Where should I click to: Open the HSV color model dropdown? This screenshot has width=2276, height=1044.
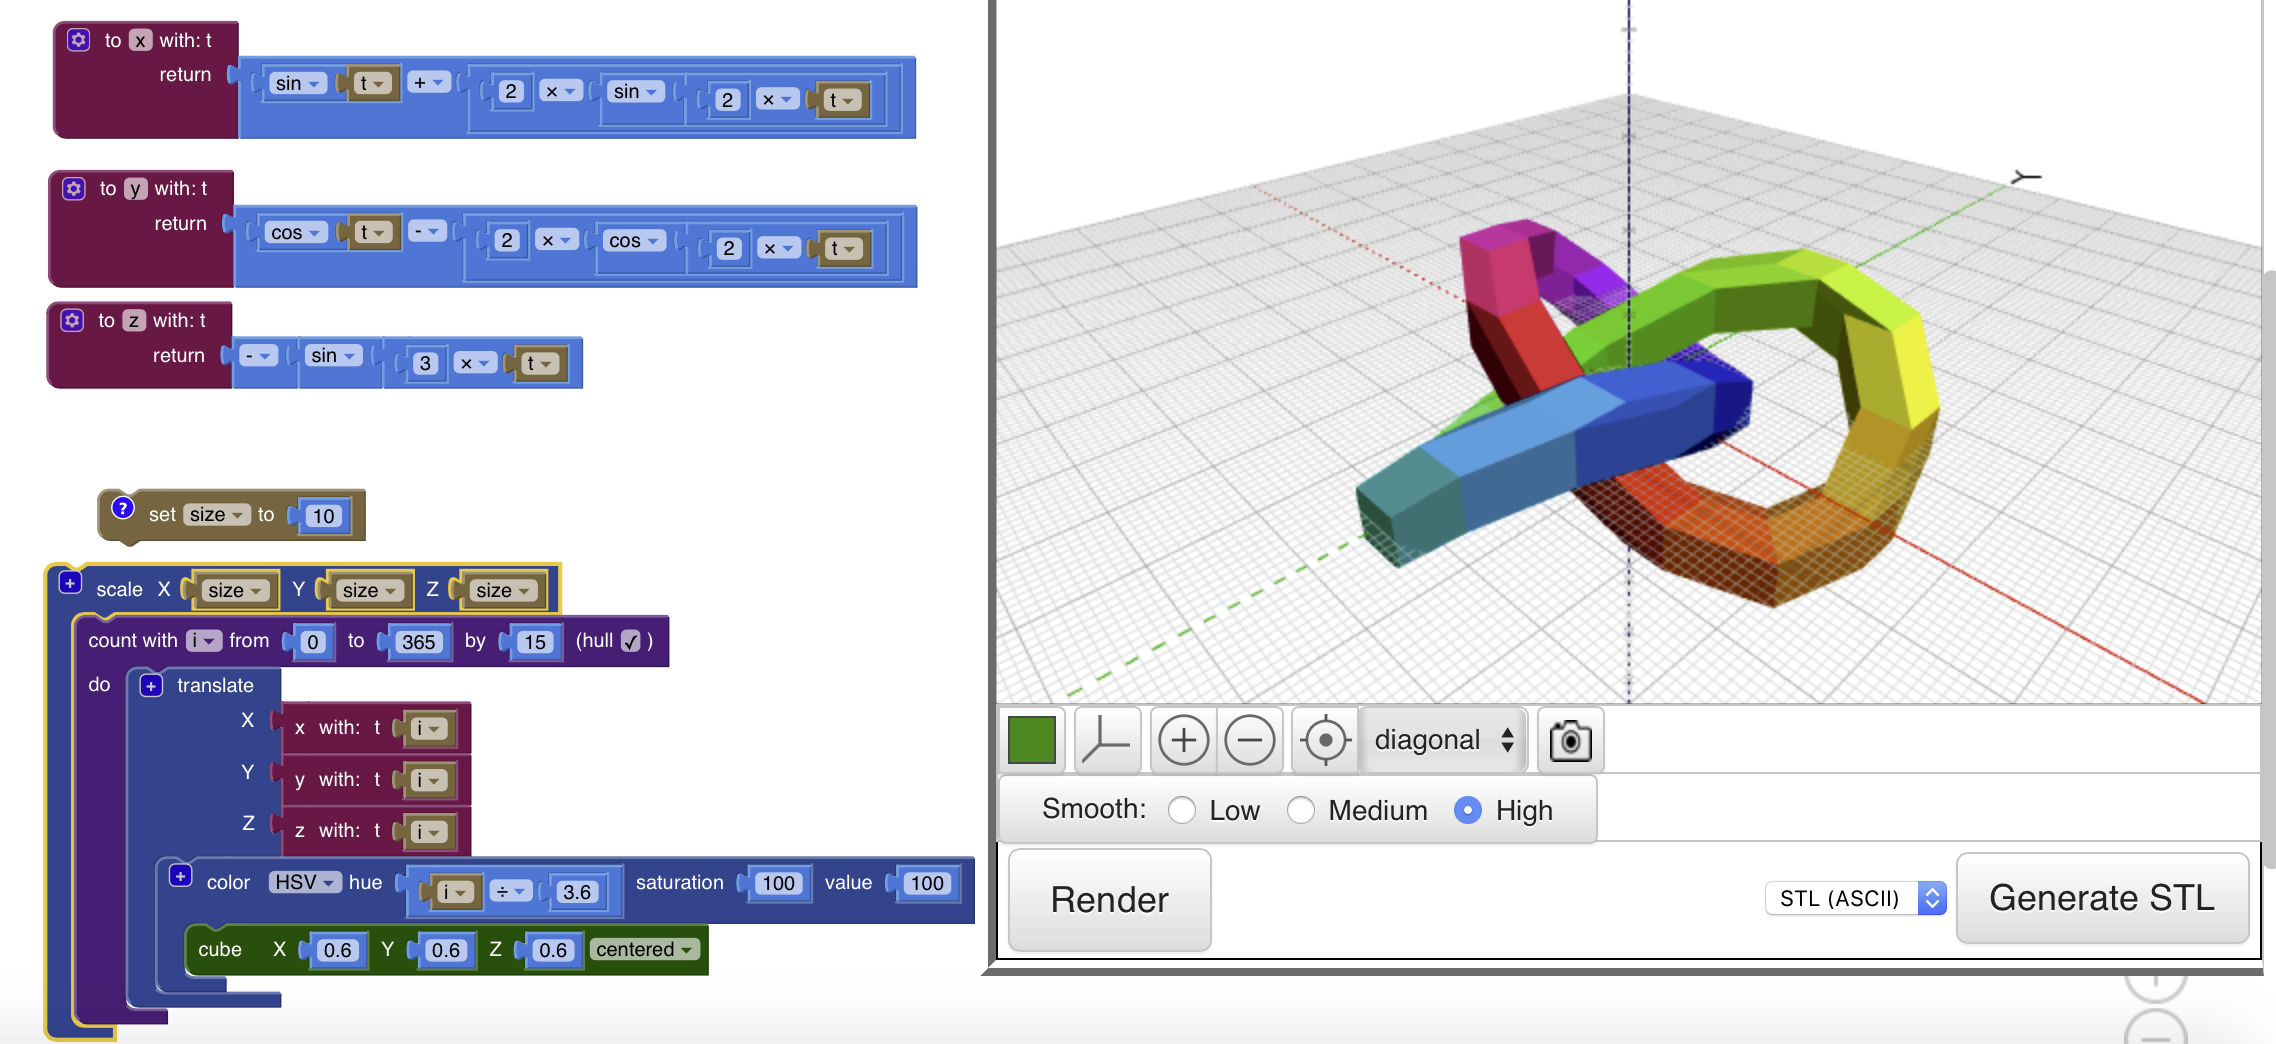[305, 882]
